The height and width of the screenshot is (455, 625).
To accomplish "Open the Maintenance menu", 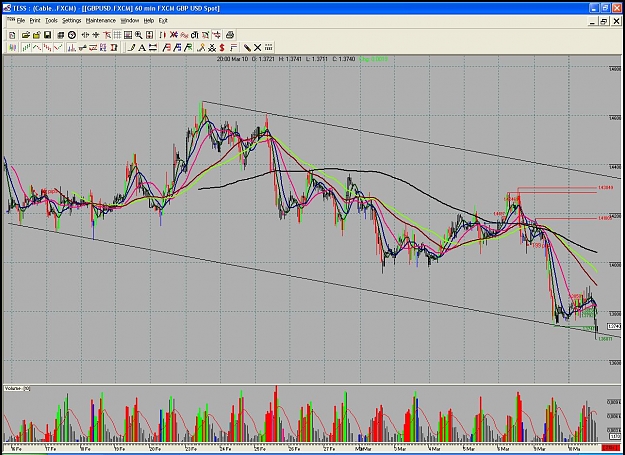I will 100,20.
